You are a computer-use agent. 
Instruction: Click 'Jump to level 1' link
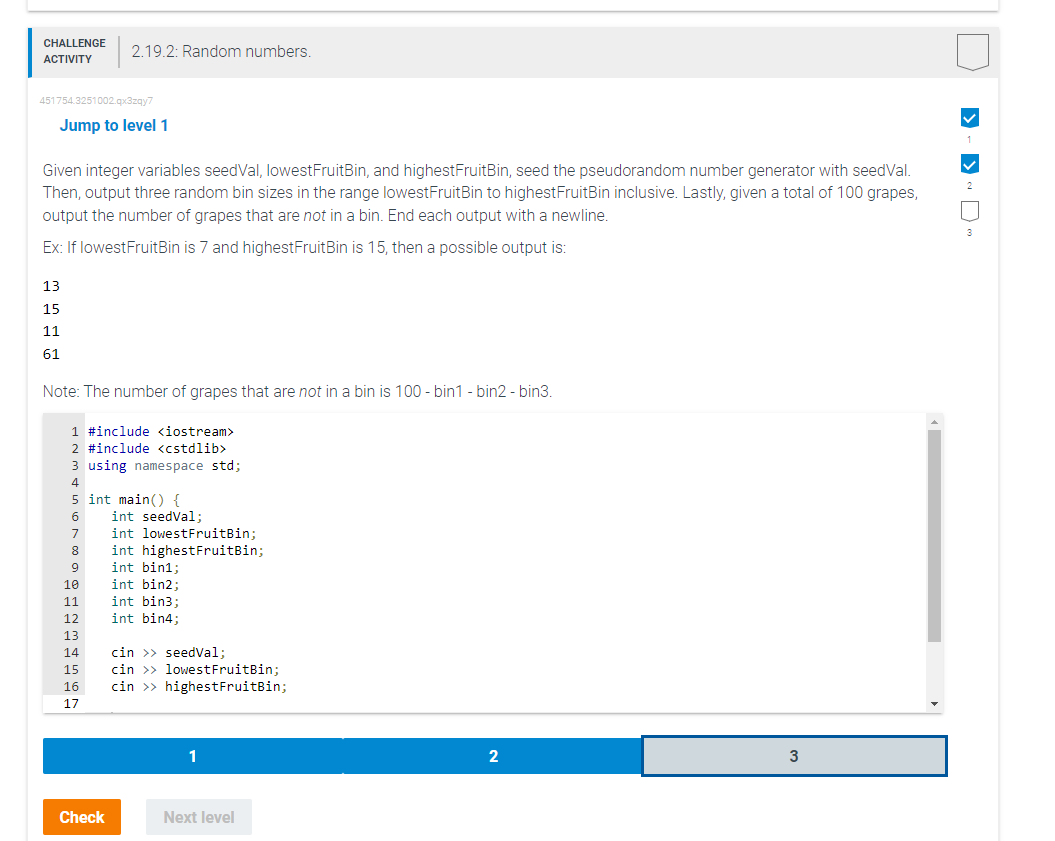tap(114, 125)
